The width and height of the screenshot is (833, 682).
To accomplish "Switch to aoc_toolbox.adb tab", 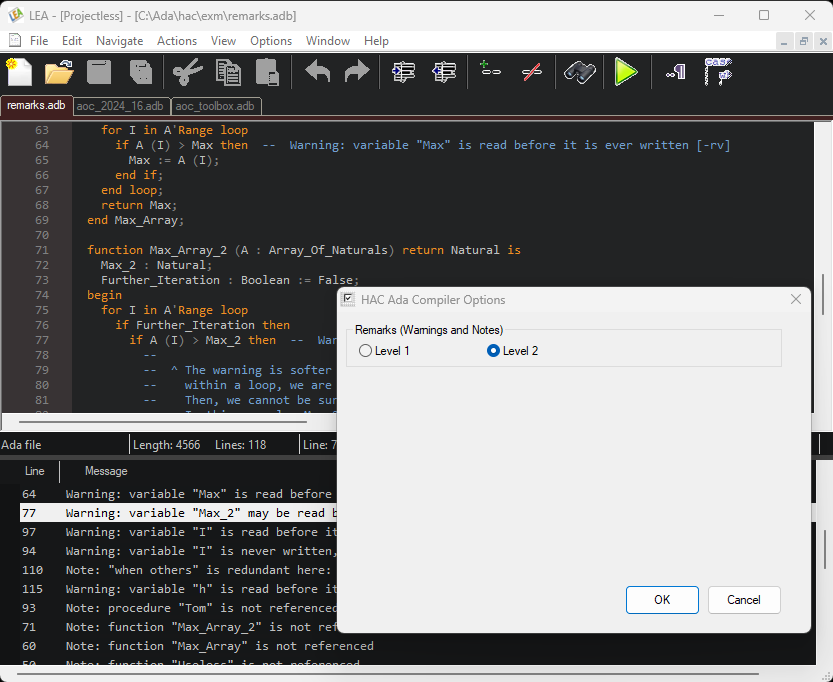I will (215, 106).
